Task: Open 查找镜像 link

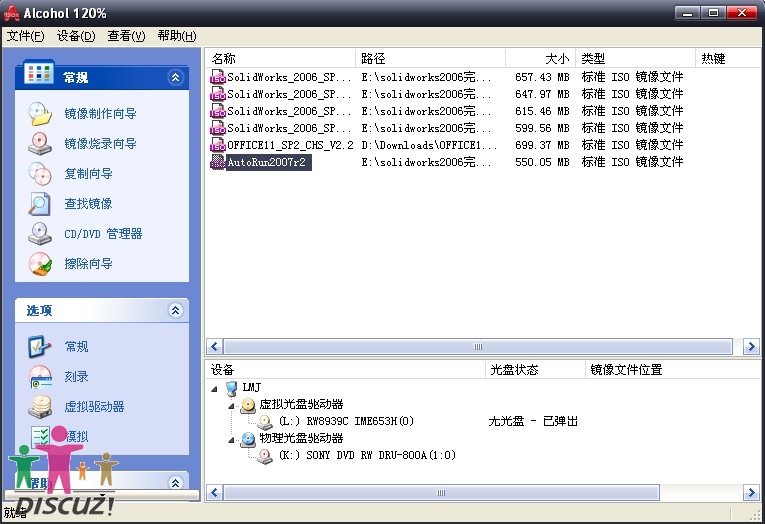Action: pyautogui.click(x=88, y=203)
